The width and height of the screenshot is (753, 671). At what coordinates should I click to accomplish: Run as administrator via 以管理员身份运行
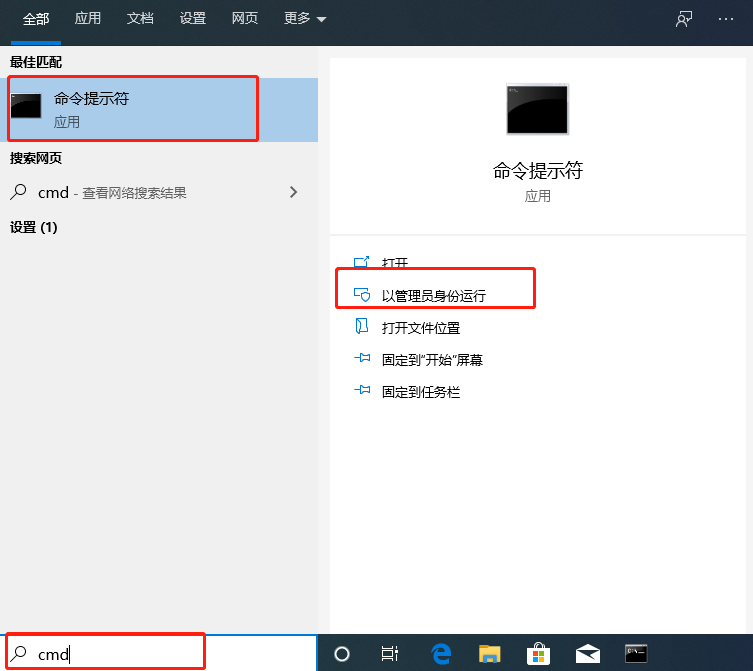[434, 295]
